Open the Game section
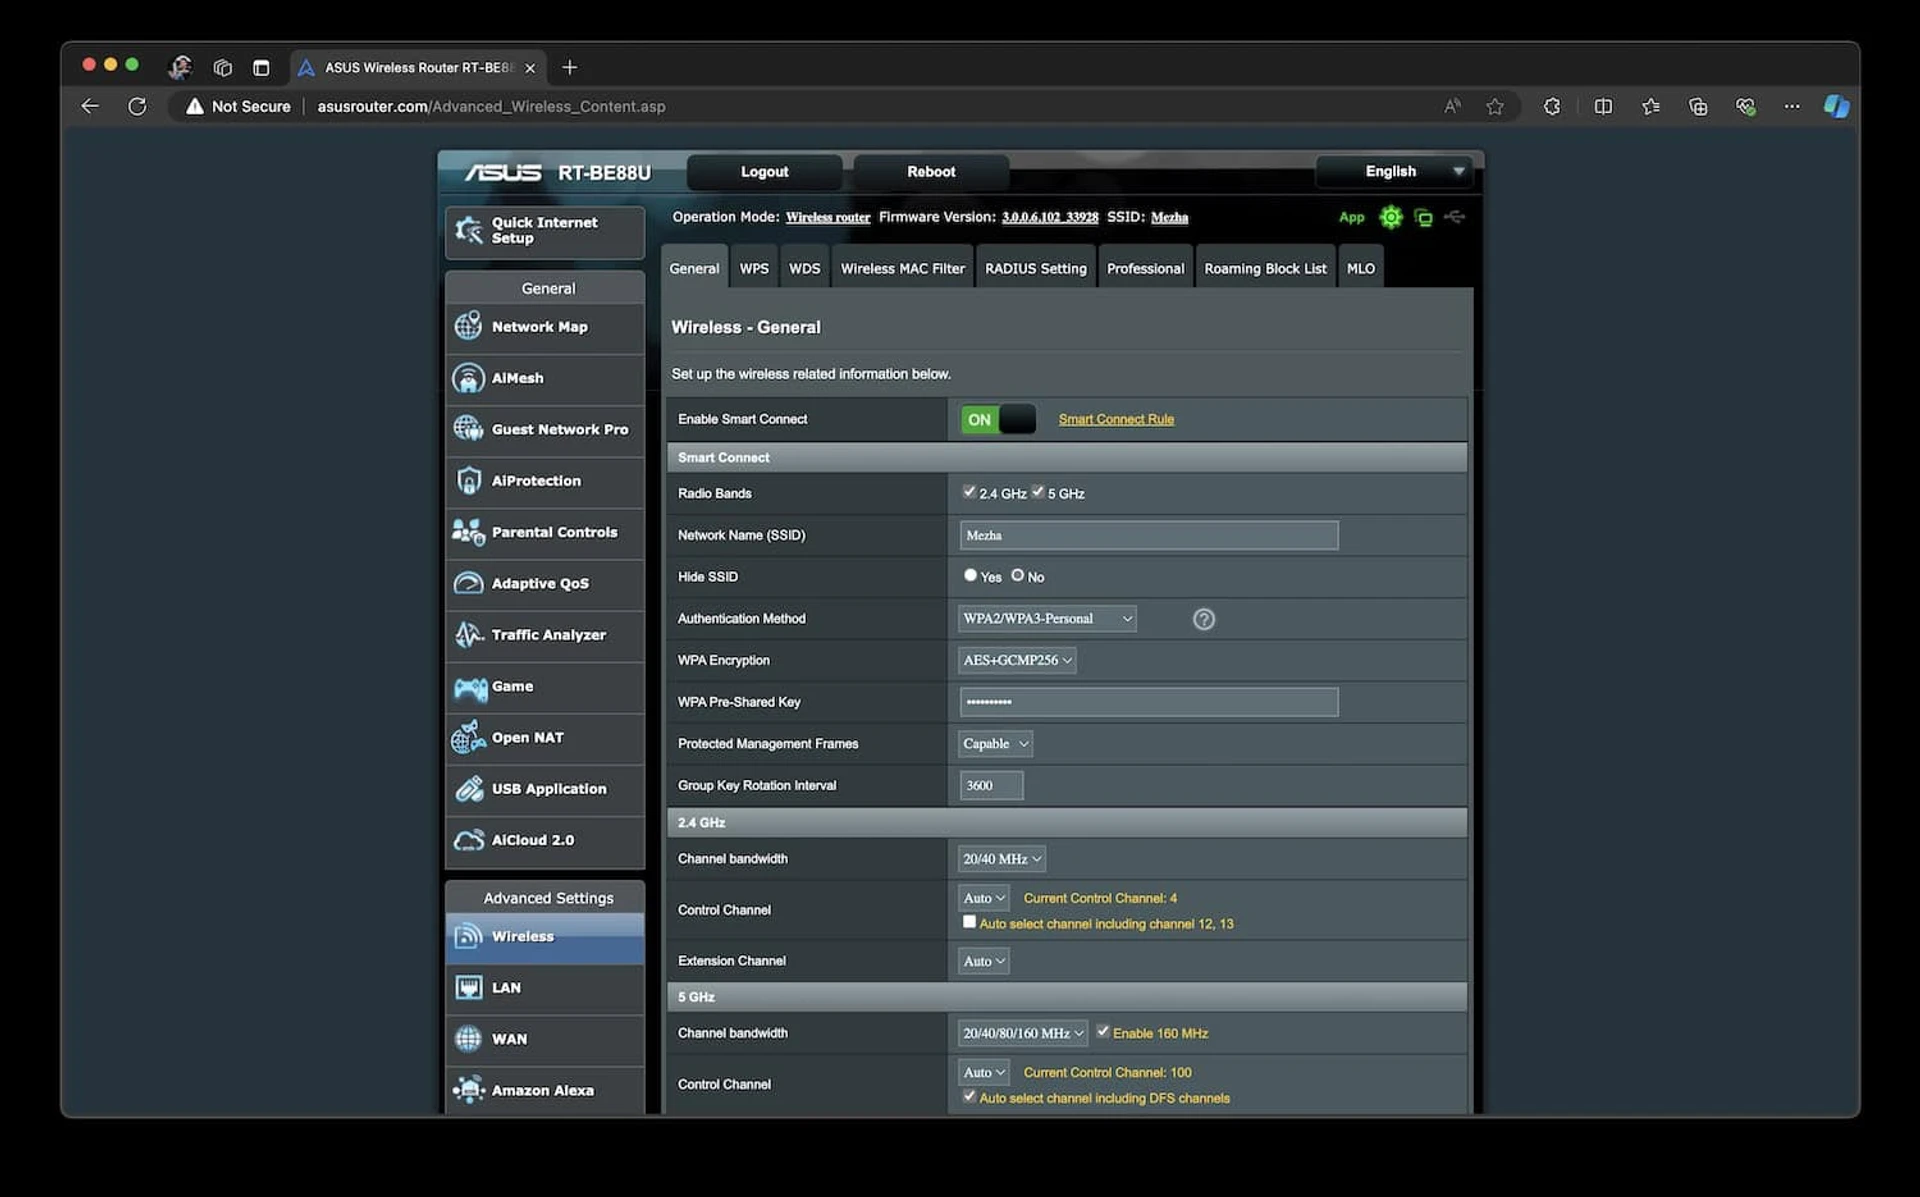This screenshot has height=1197, width=1920. point(545,686)
